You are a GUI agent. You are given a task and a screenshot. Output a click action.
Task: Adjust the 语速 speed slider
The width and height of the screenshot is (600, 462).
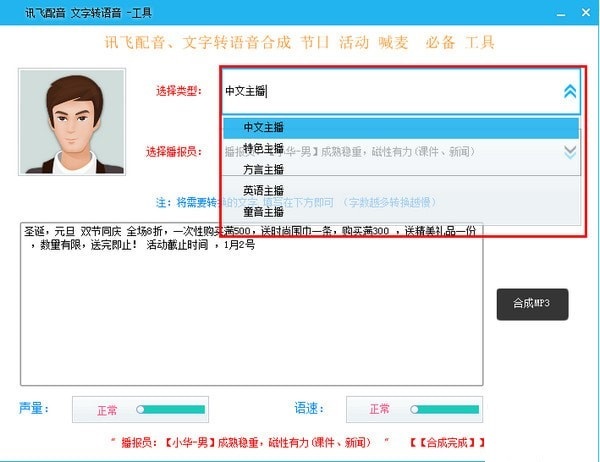[x=445, y=410]
